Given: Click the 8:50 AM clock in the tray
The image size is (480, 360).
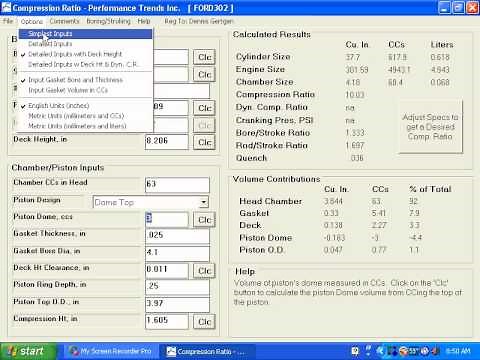Looking at the screenshot, I should coord(458,351).
